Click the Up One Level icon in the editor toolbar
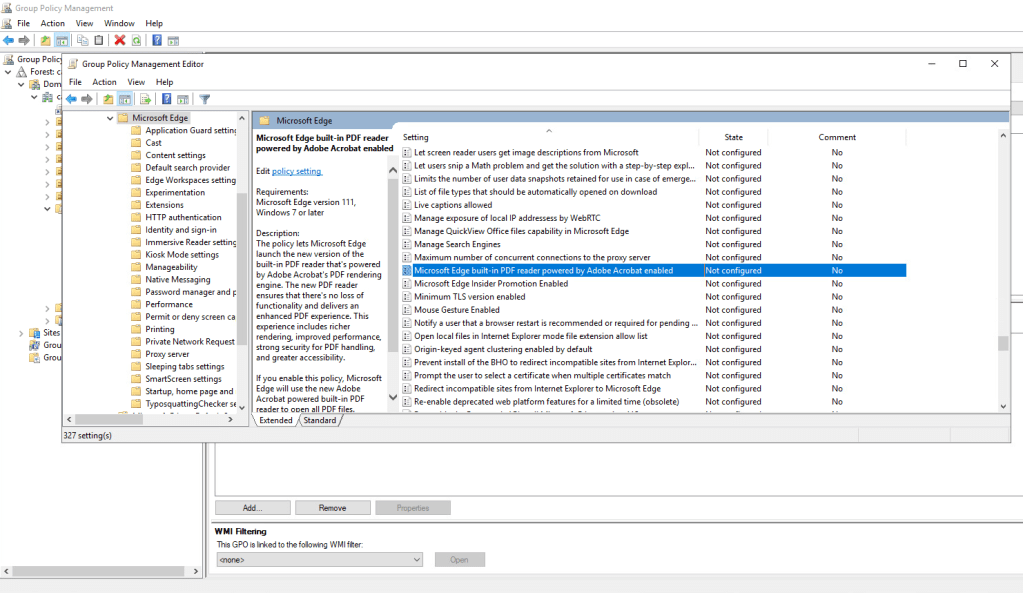This screenshot has height=593, width=1023. [108, 99]
